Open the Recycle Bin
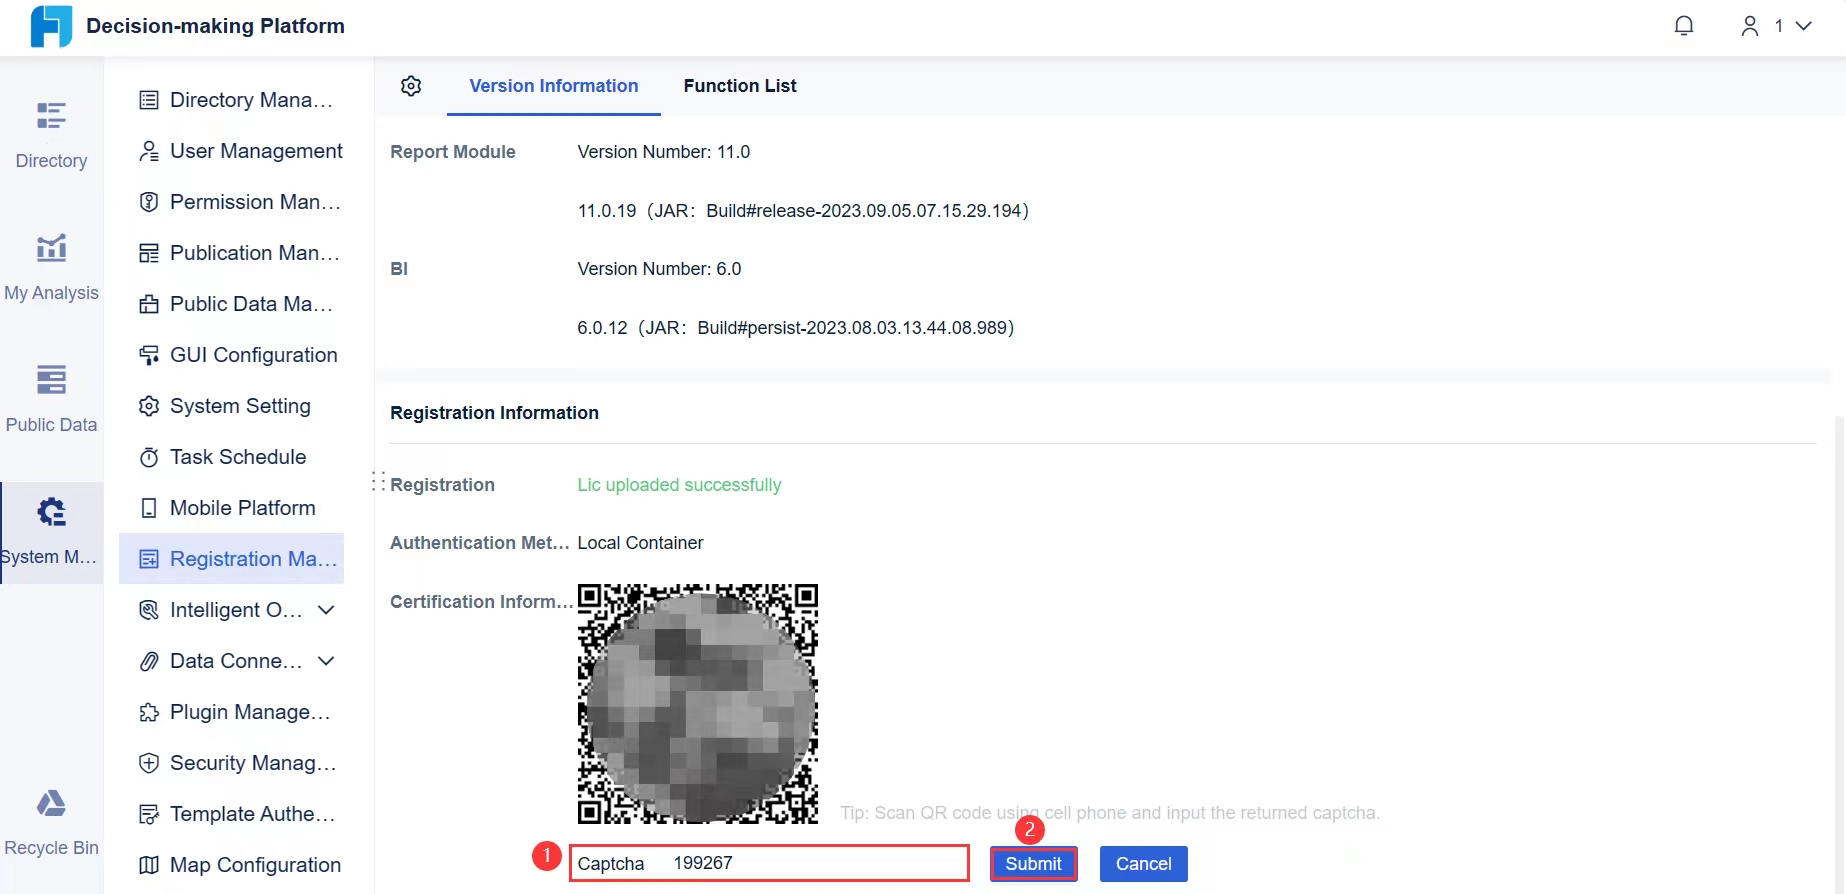The width and height of the screenshot is (1846, 894). [x=51, y=823]
